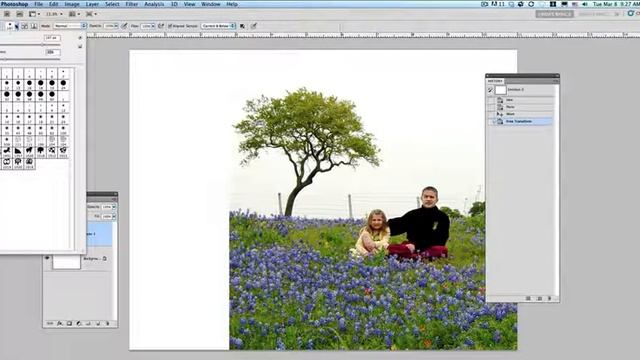Create new brush preset from this brush
The height and width of the screenshot is (360, 640).
pyautogui.click(x=80, y=46)
